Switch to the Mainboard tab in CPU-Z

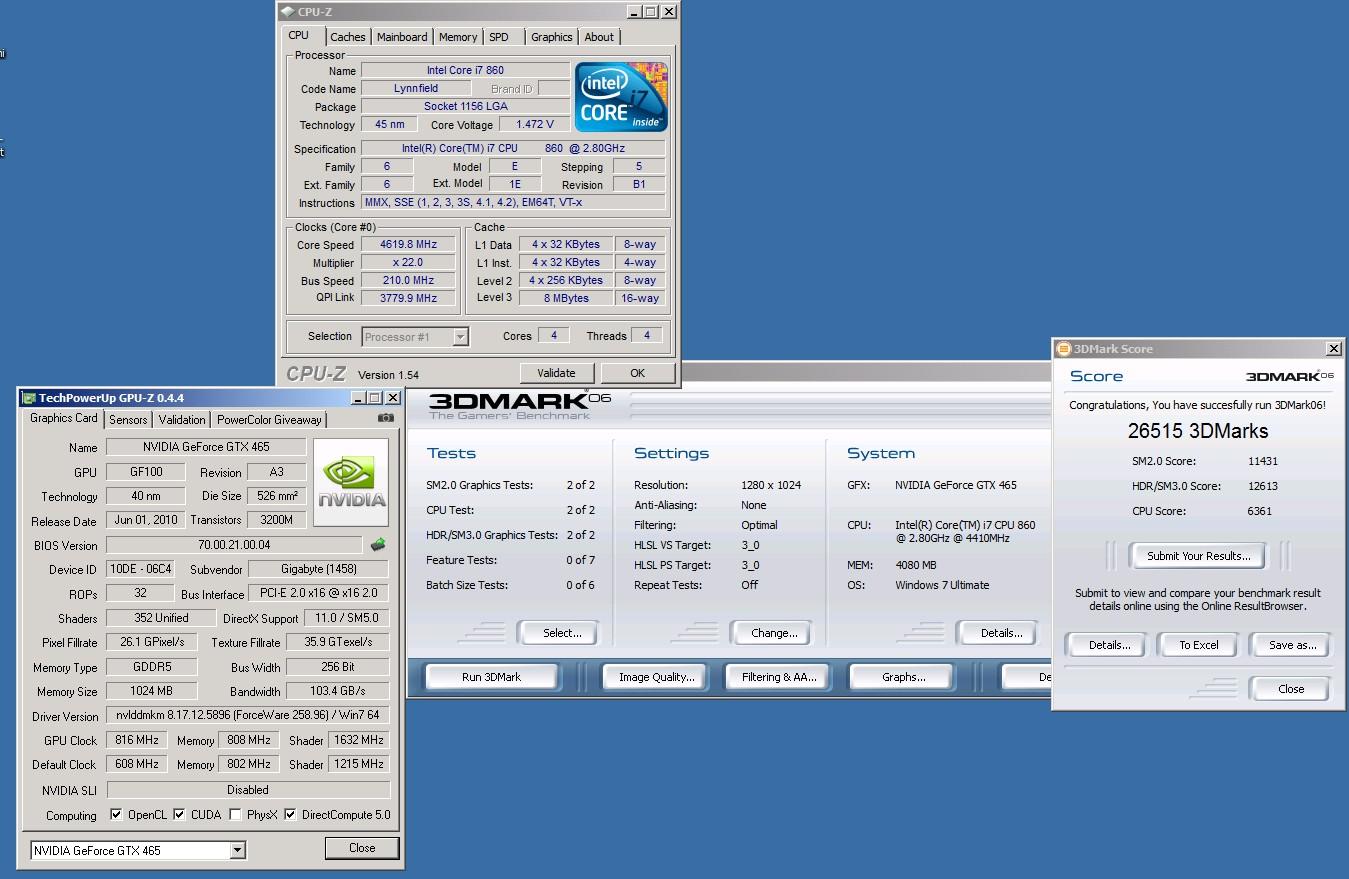tap(402, 37)
